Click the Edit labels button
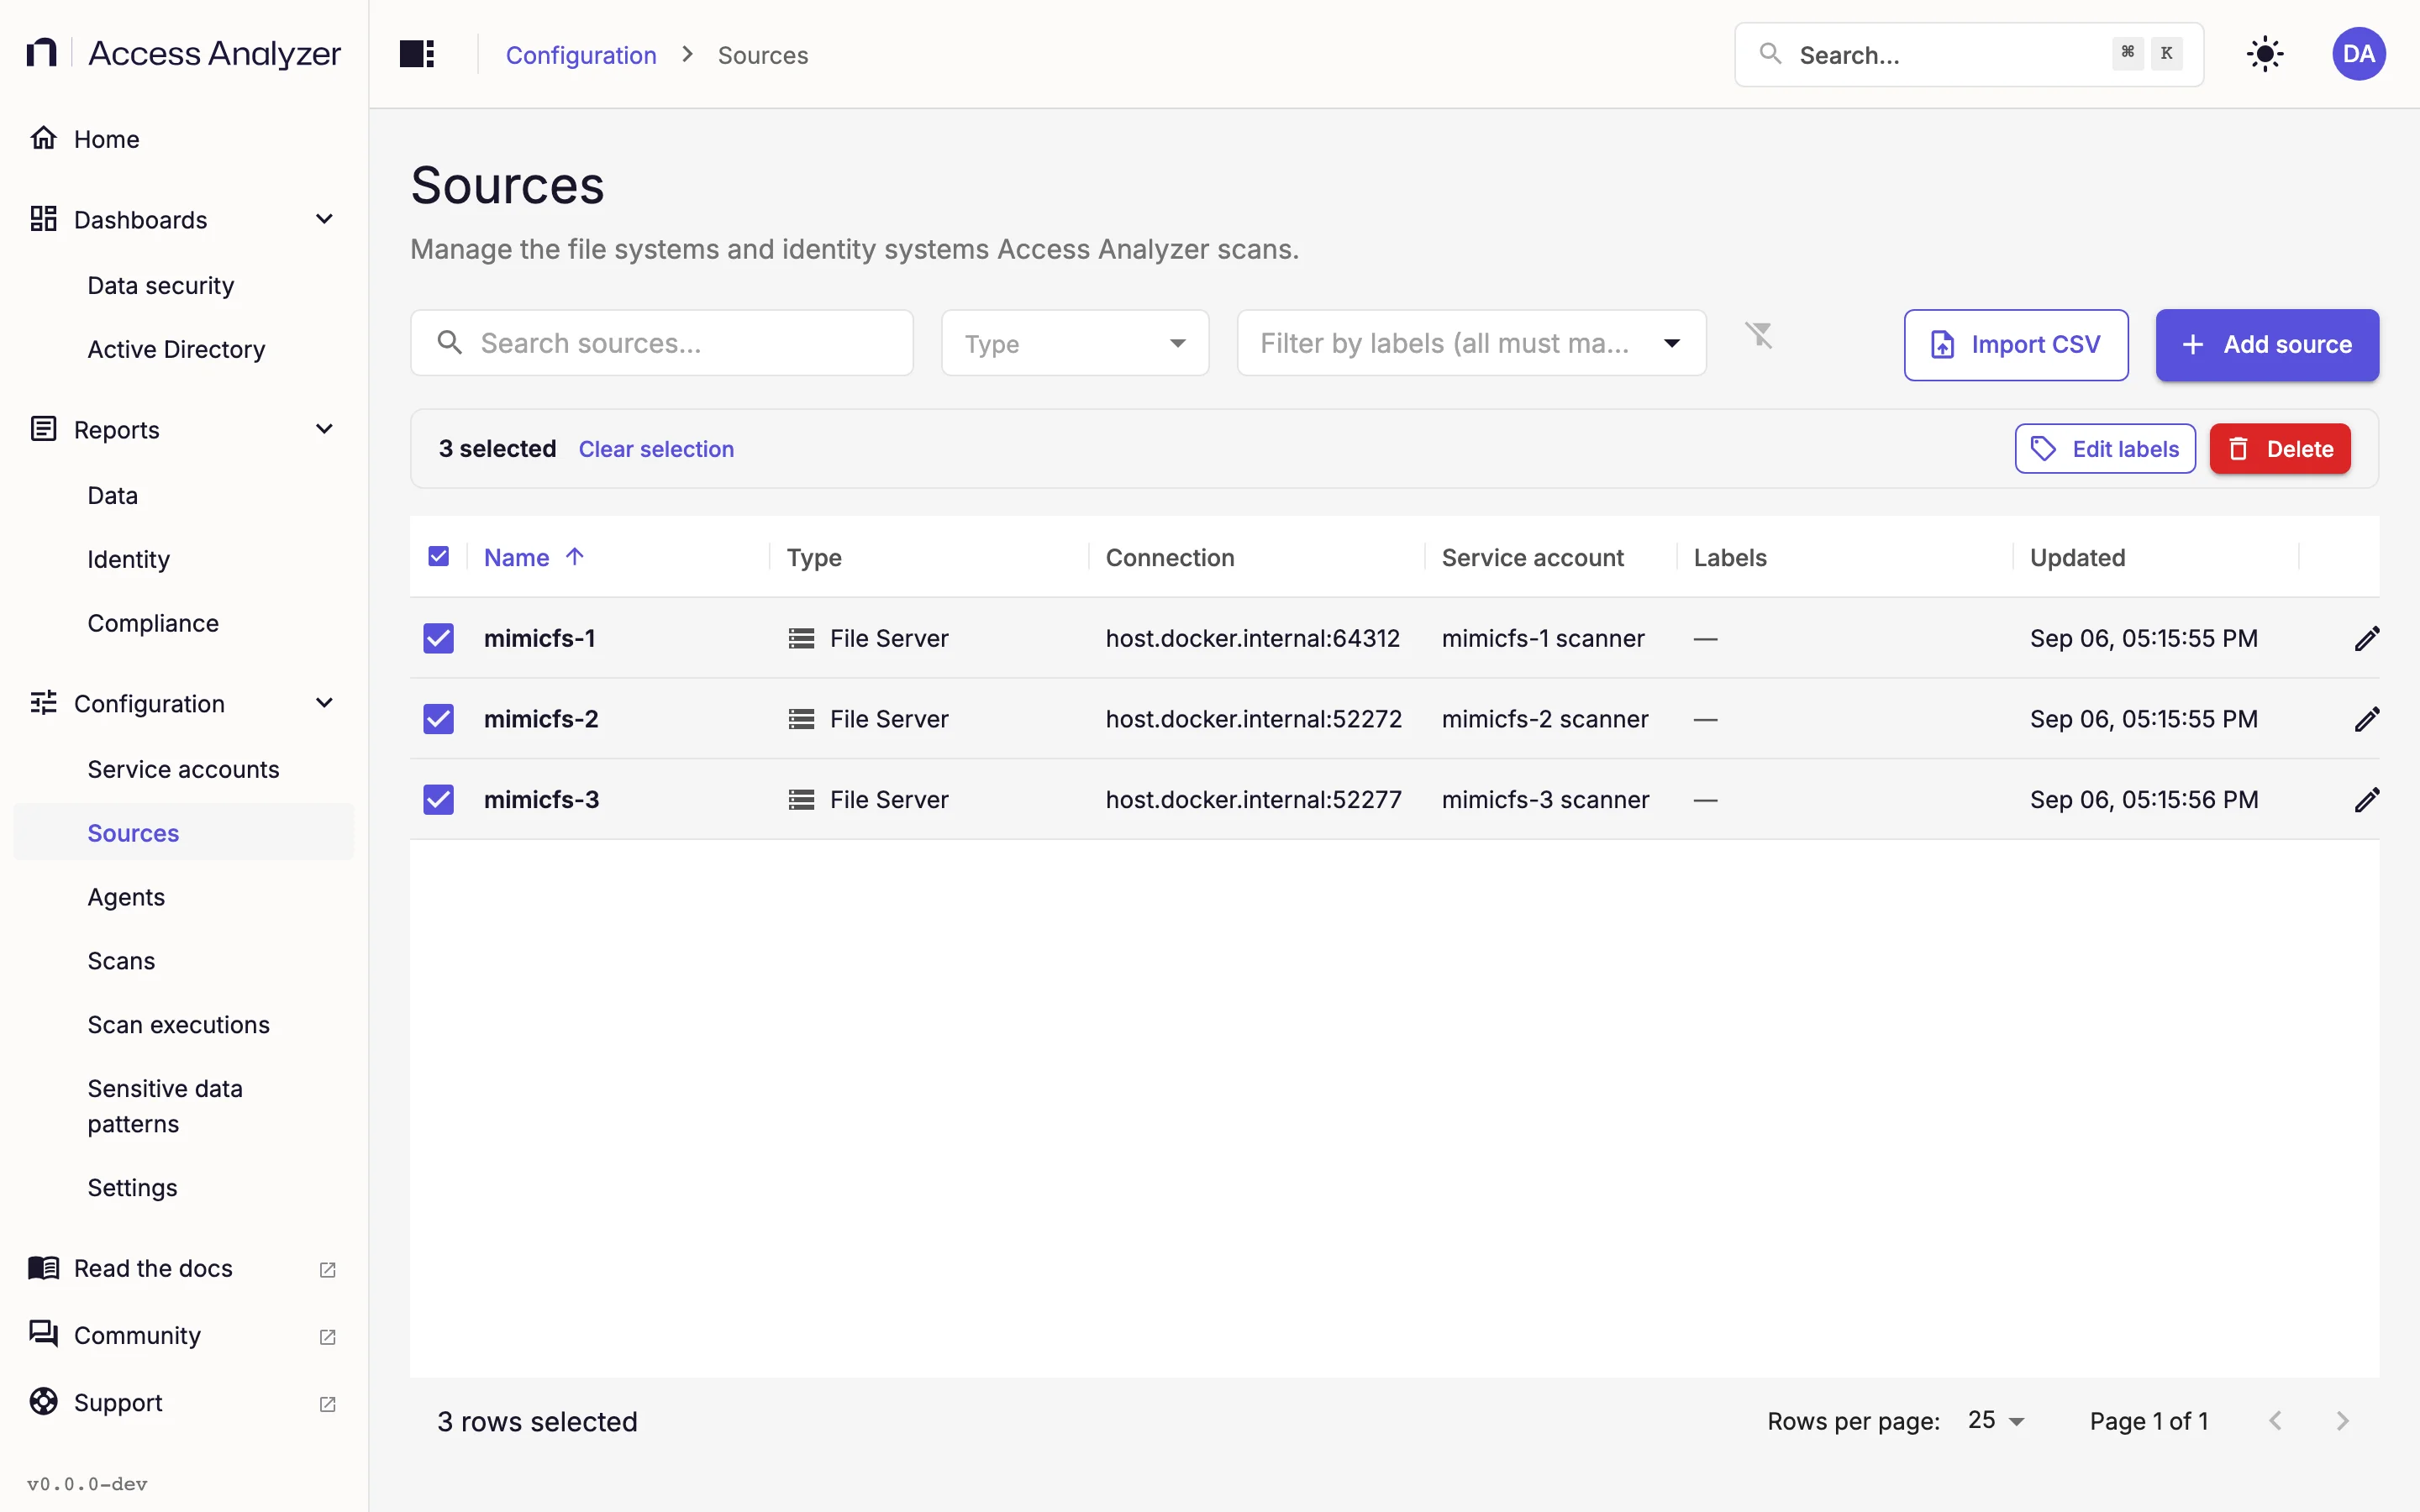This screenshot has width=2420, height=1512. tap(2105, 449)
